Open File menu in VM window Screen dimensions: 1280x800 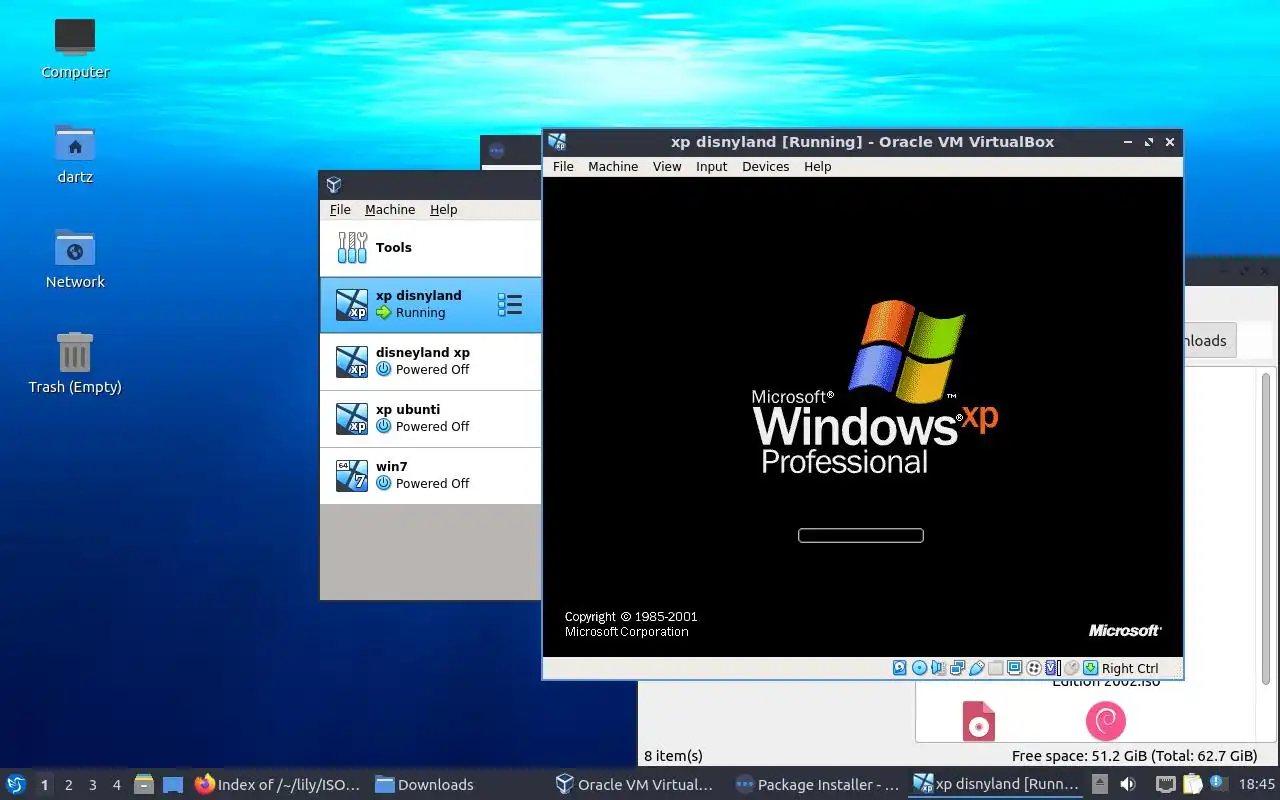tap(563, 166)
